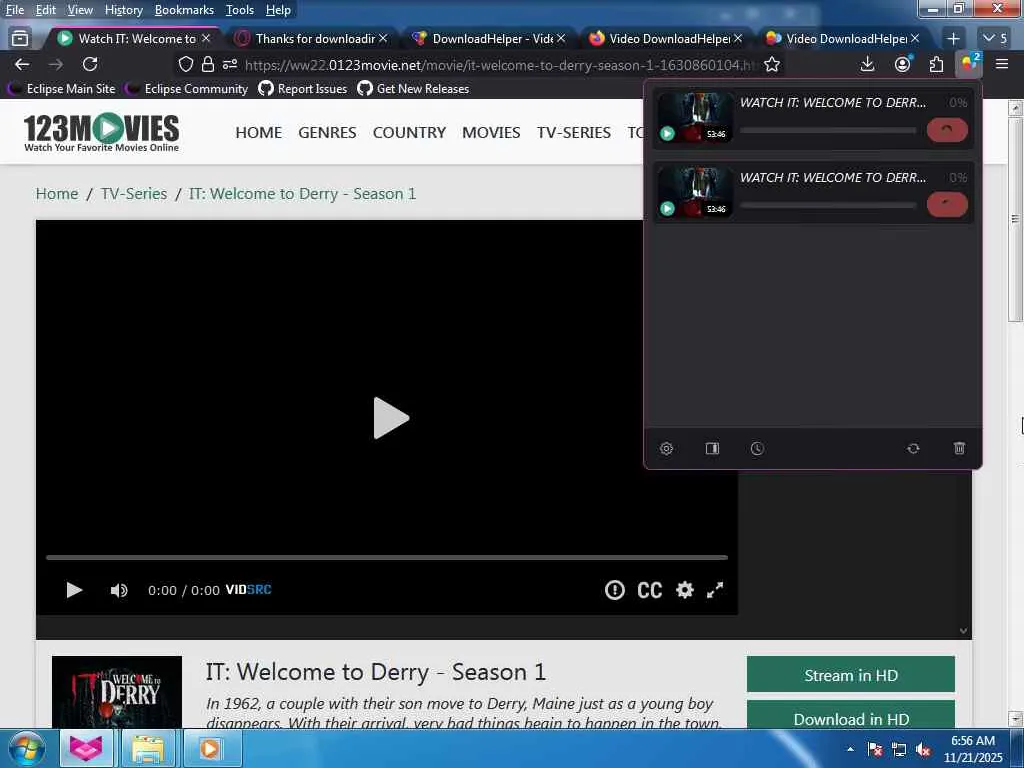Open the Edit menu

[x=46, y=10]
